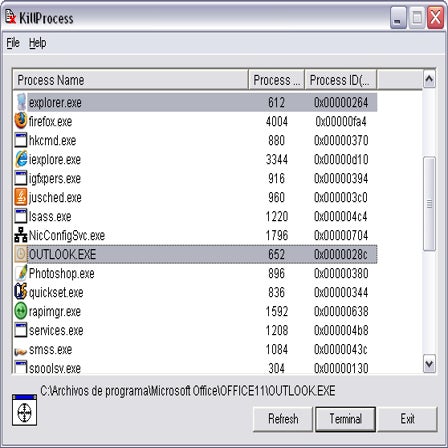Sort by the decimal Process ID column header
The height and width of the screenshot is (448, 448).
[x=276, y=80]
